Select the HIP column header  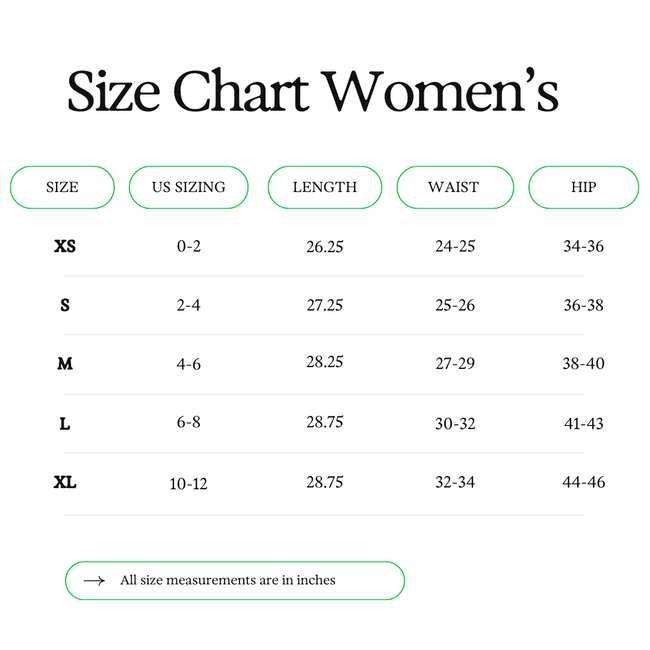coord(583,187)
